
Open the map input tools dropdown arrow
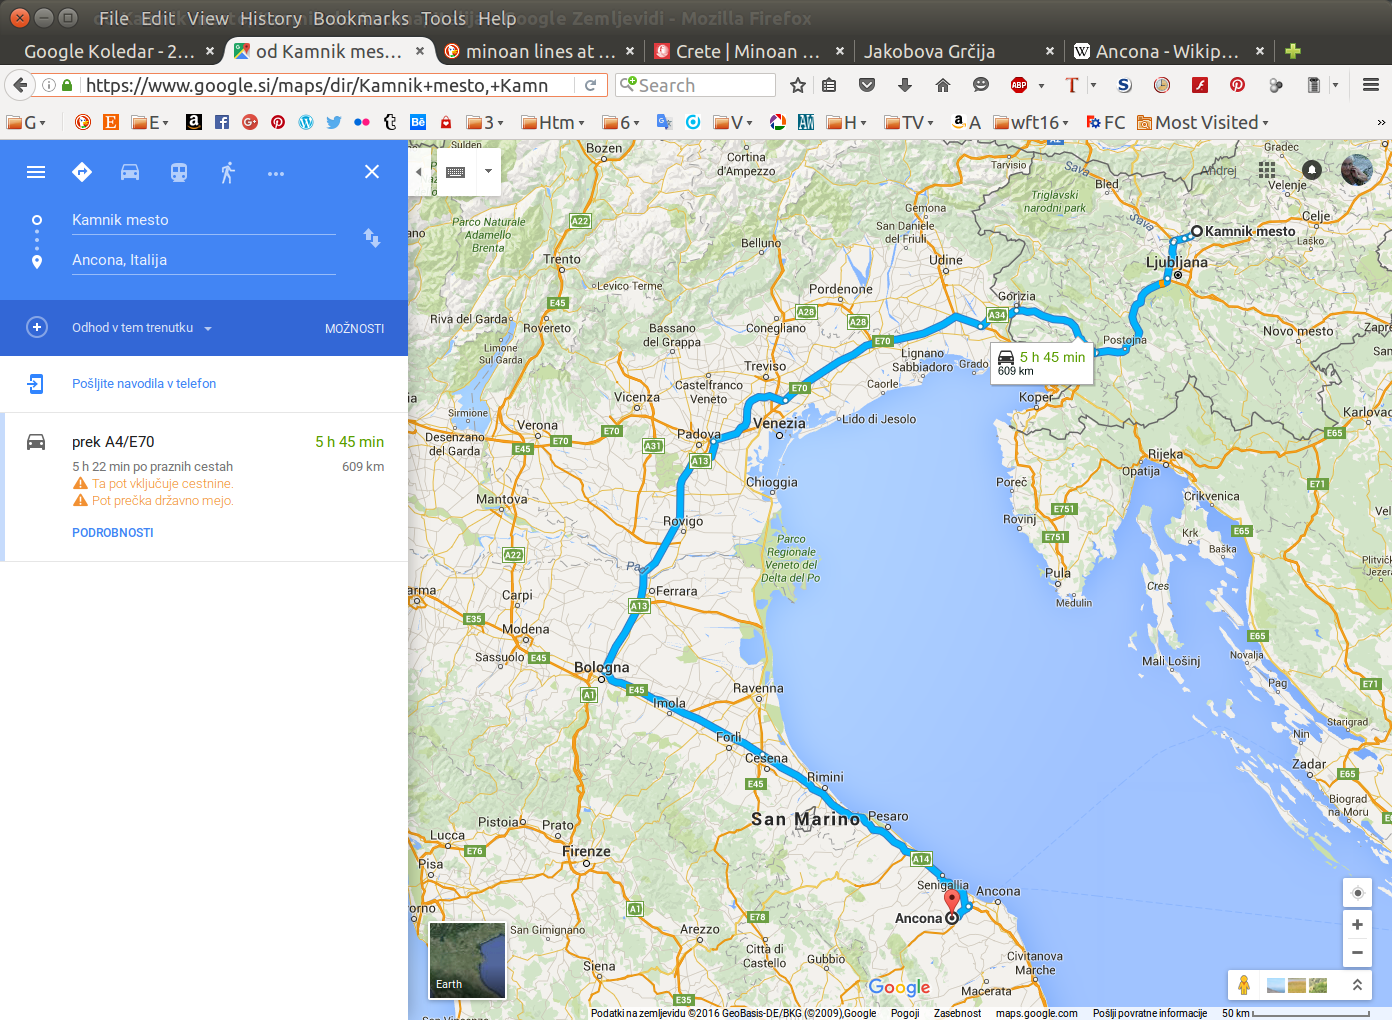point(488,171)
